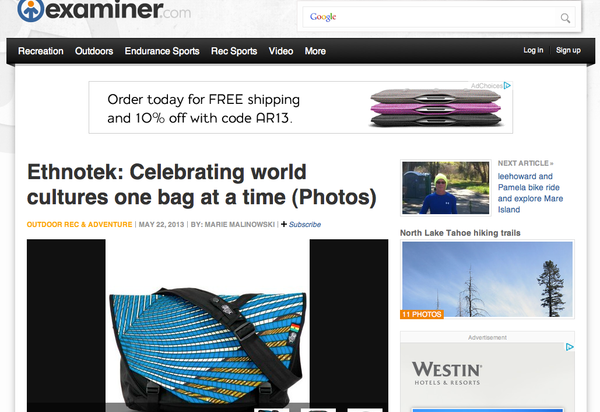The image size is (600, 412).
Task: Go to the Rec Sports section
Action: [x=234, y=51]
